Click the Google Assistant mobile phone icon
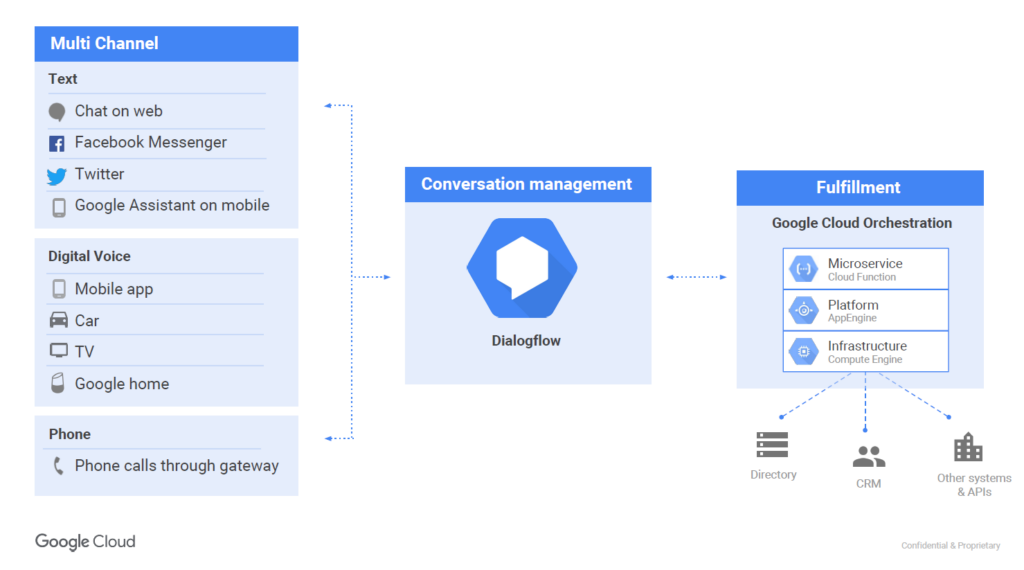 (x=59, y=208)
